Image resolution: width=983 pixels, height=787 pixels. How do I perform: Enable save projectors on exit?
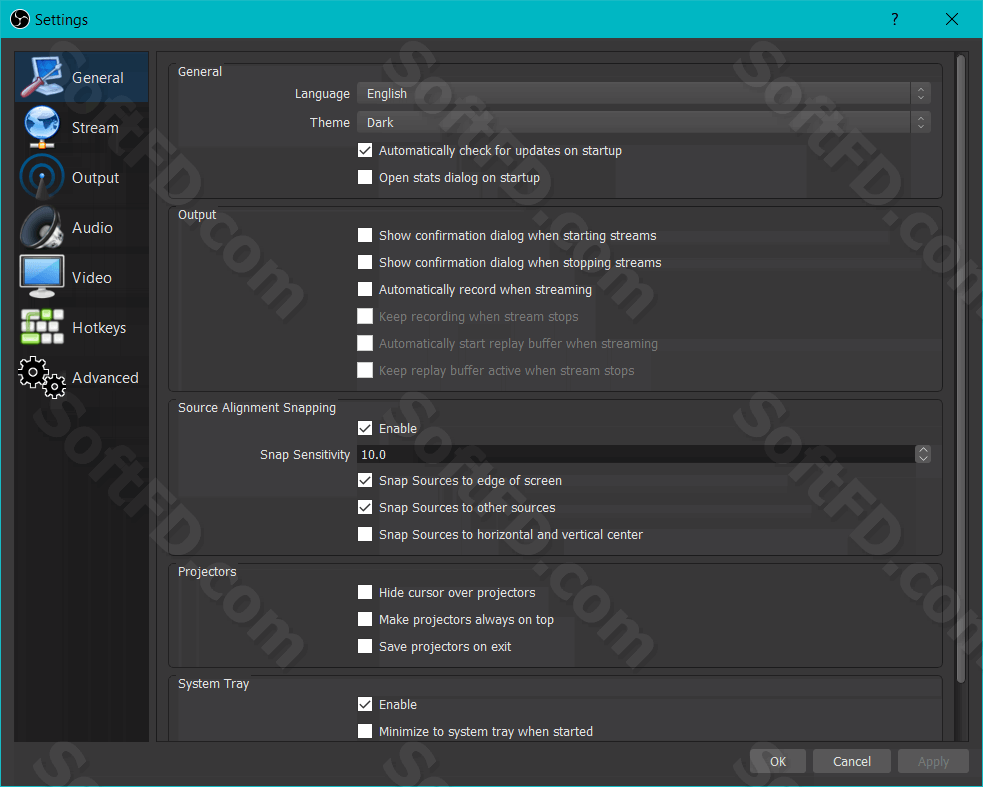coord(365,647)
